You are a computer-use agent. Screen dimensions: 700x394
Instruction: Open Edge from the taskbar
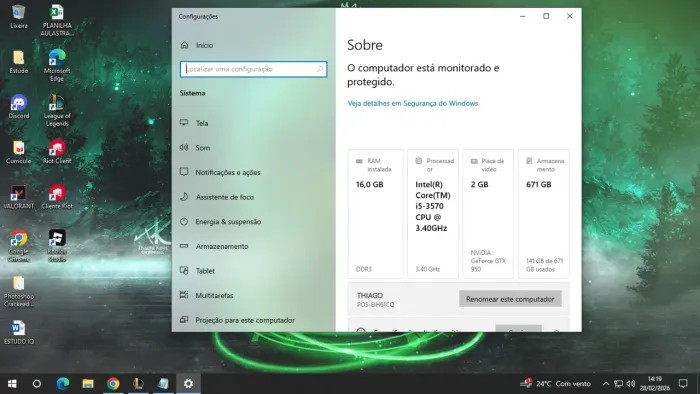coord(62,383)
